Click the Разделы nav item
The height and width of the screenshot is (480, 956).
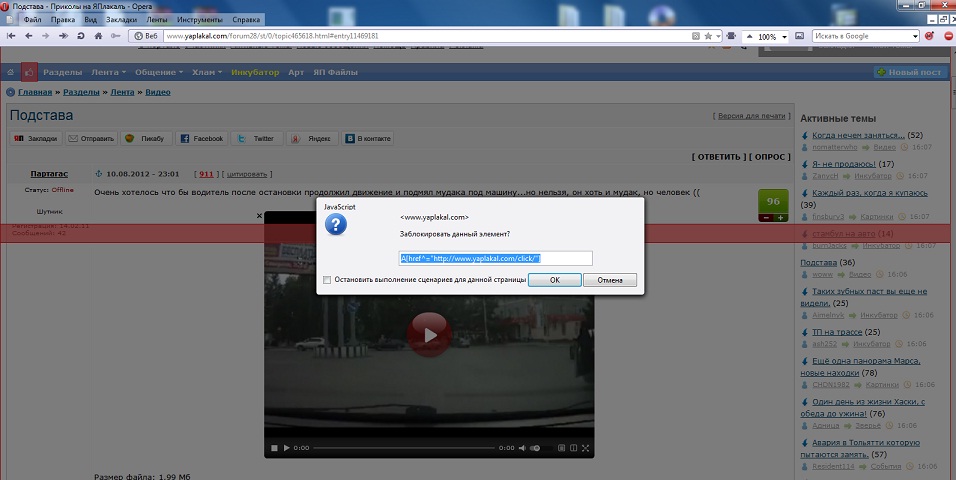[x=62, y=72]
